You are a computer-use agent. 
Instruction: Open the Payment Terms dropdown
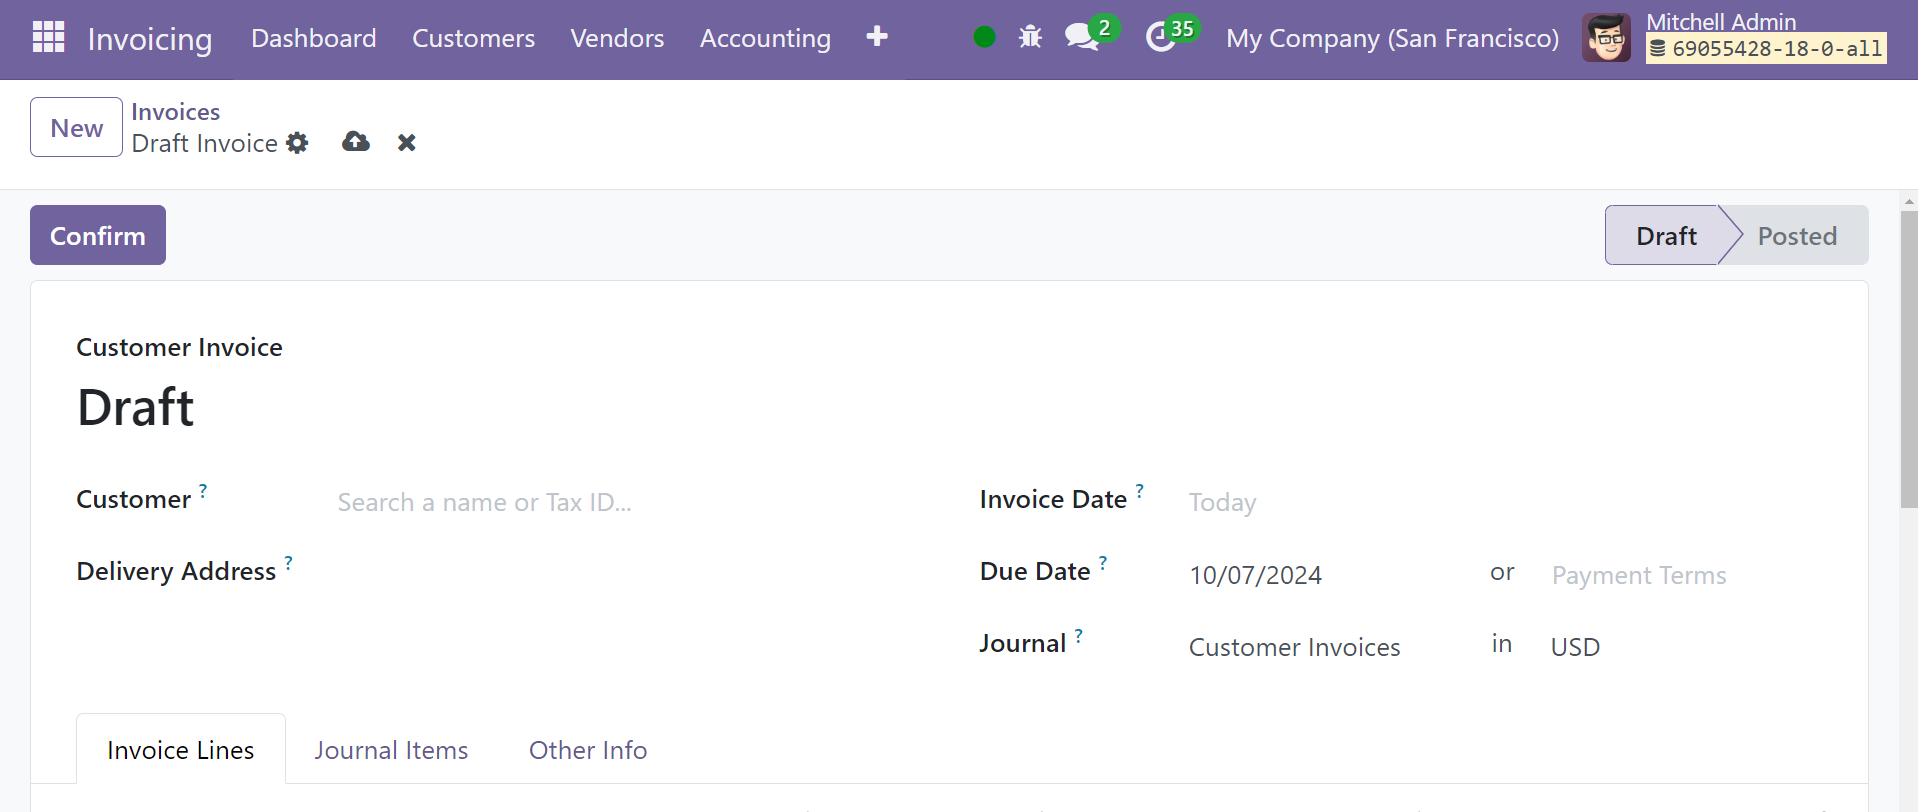point(1686,575)
